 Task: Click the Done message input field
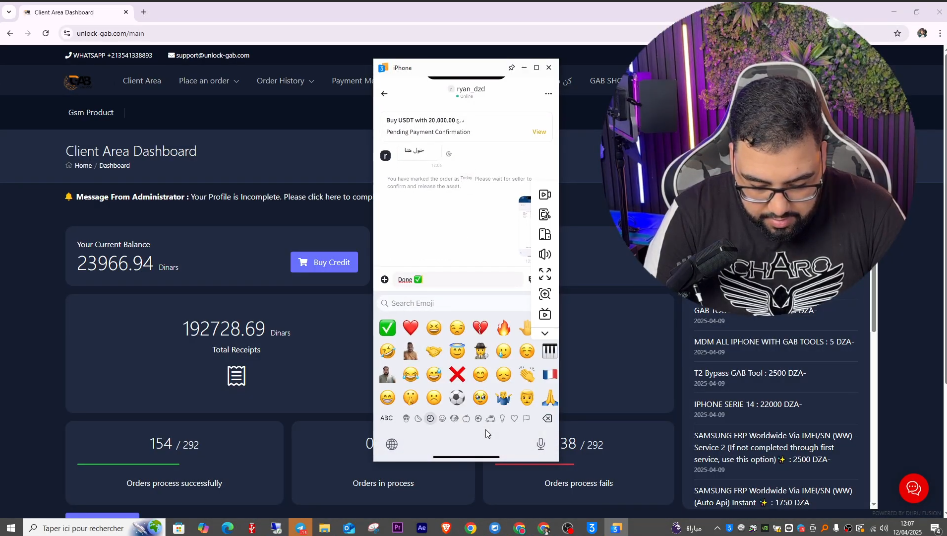458,279
